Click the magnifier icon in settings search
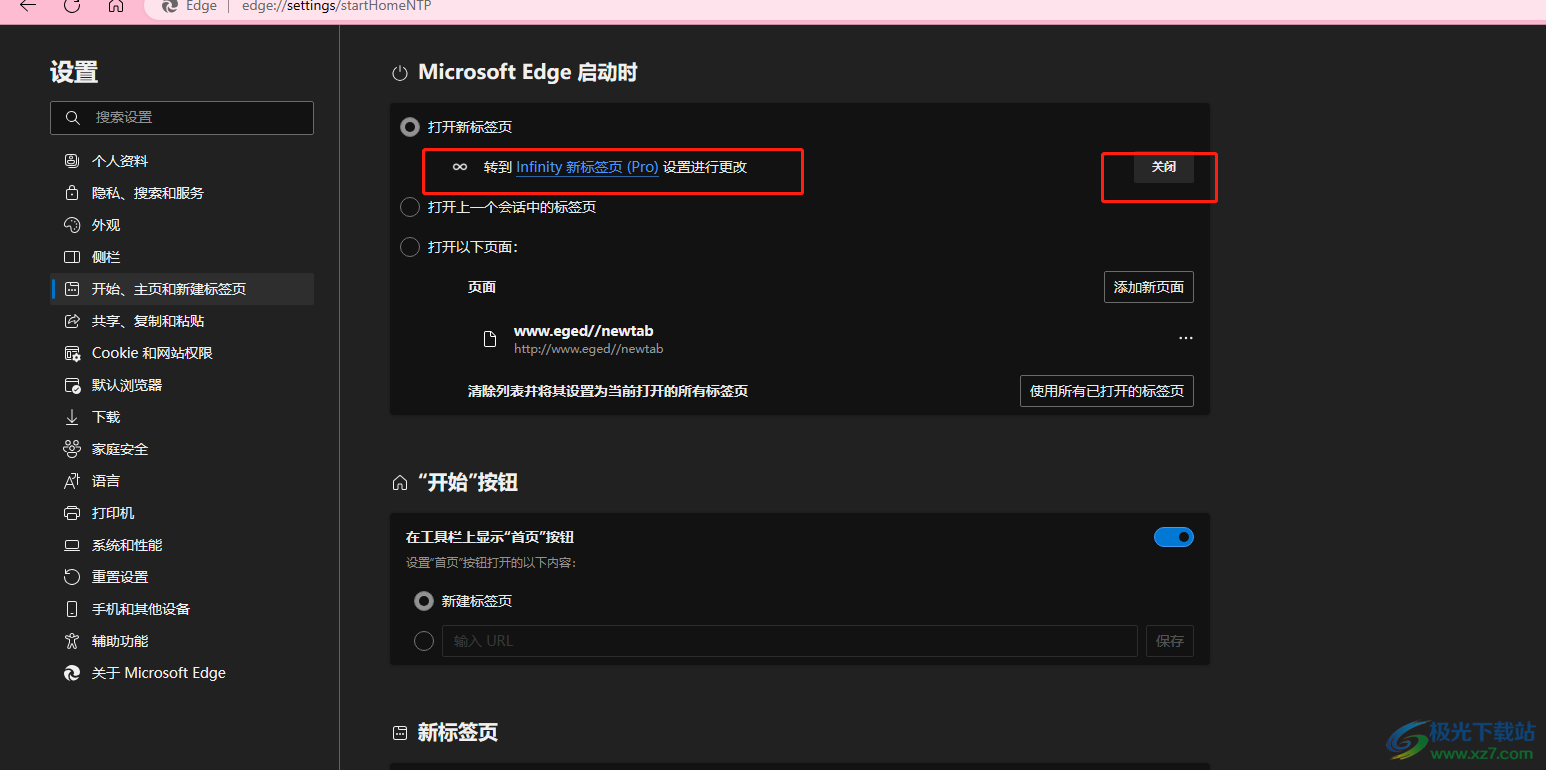Image resolution: width=1546 pixels, height=770 pixels. [x=72, y=118]
